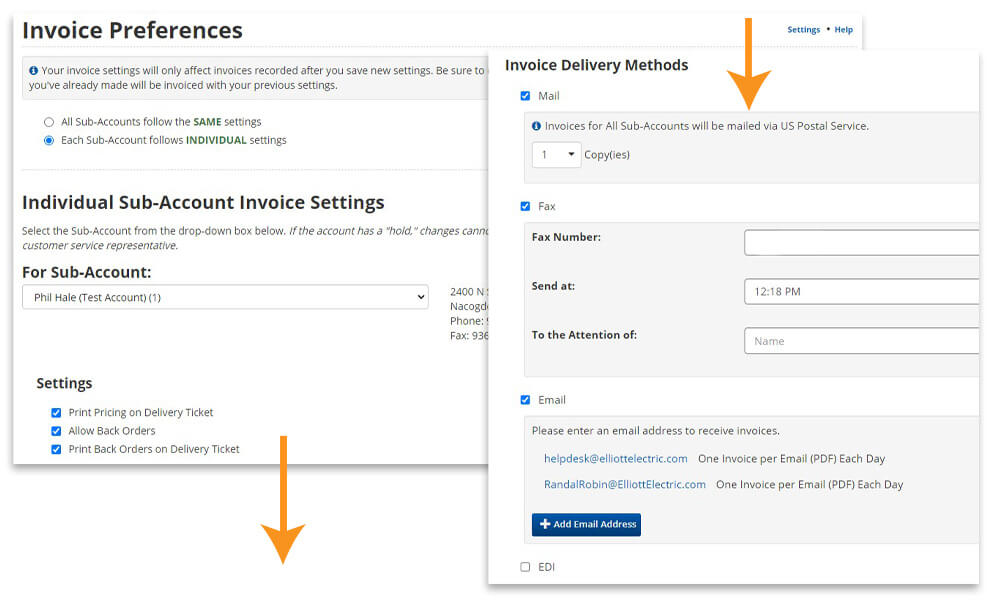Open RandalRobin@ElliottElectric.com email link
Image resolution: width=1000 pixels, height=600 pixels.
tap(624, 485)
